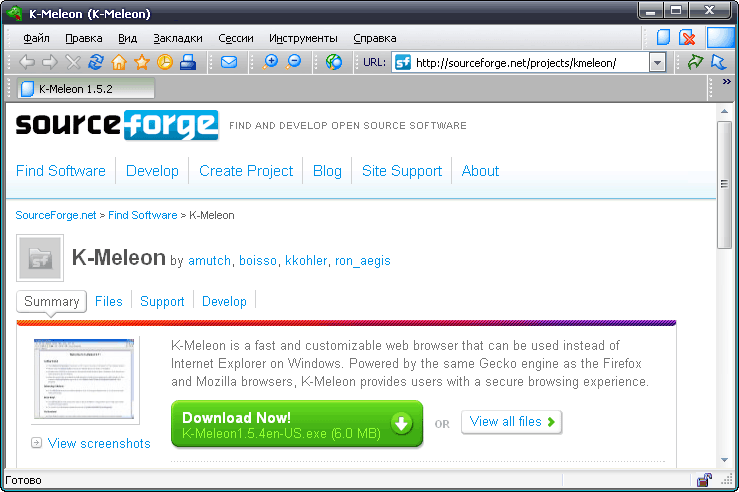
Task: Click the K-Meleon lizard title bar icon
Action: click(x=14, y=13)
